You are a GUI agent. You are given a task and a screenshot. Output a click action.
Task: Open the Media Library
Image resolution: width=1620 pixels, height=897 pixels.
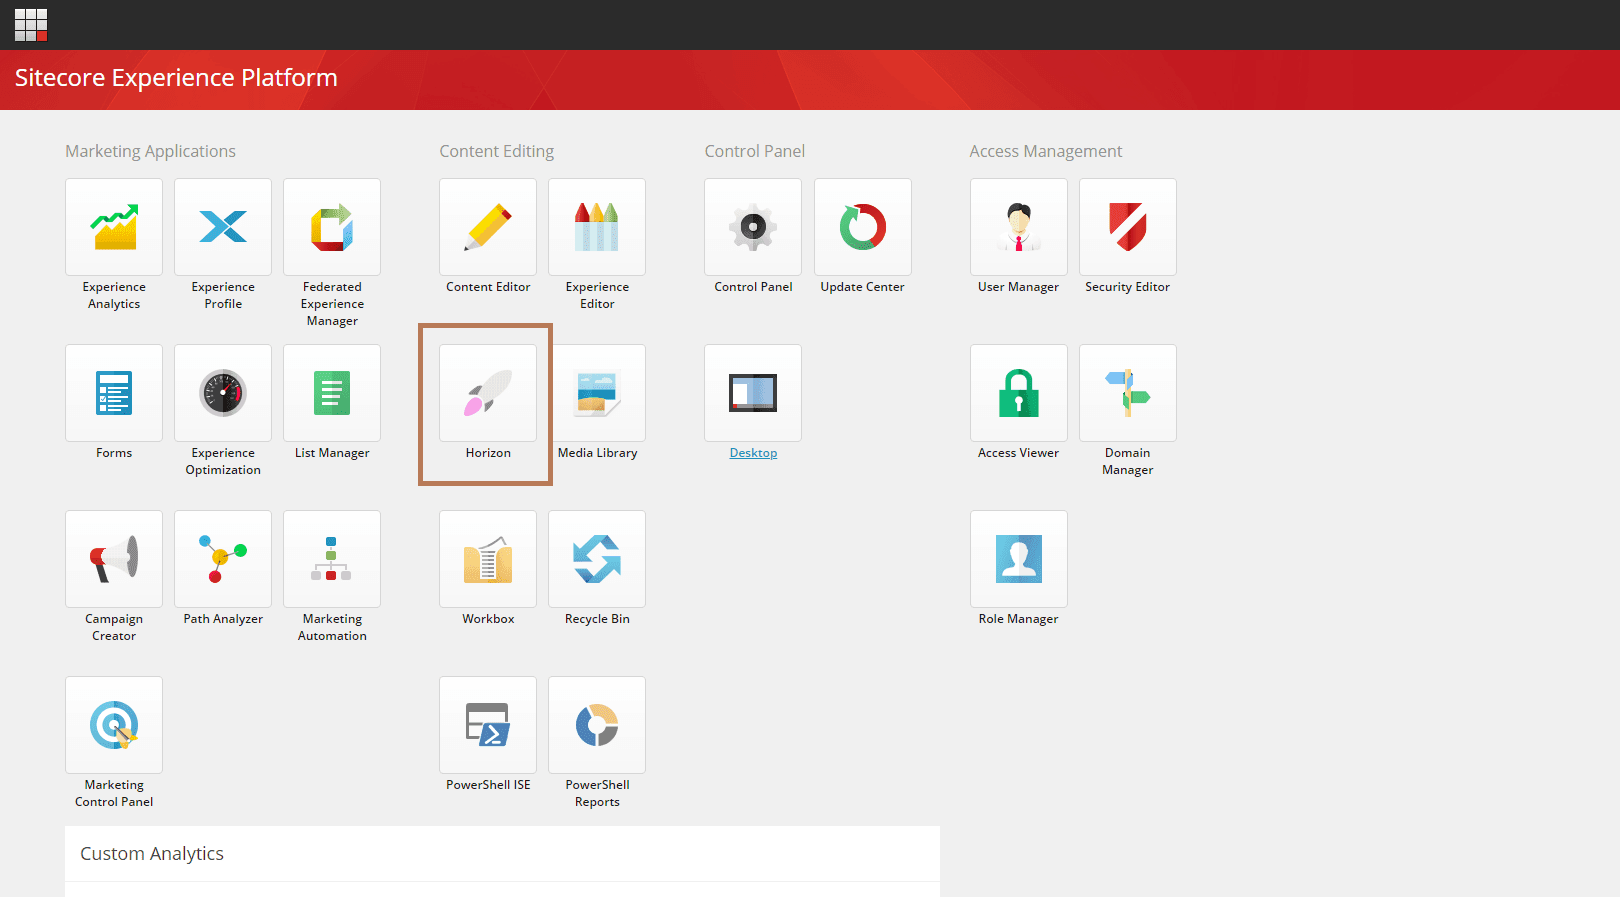597,393
